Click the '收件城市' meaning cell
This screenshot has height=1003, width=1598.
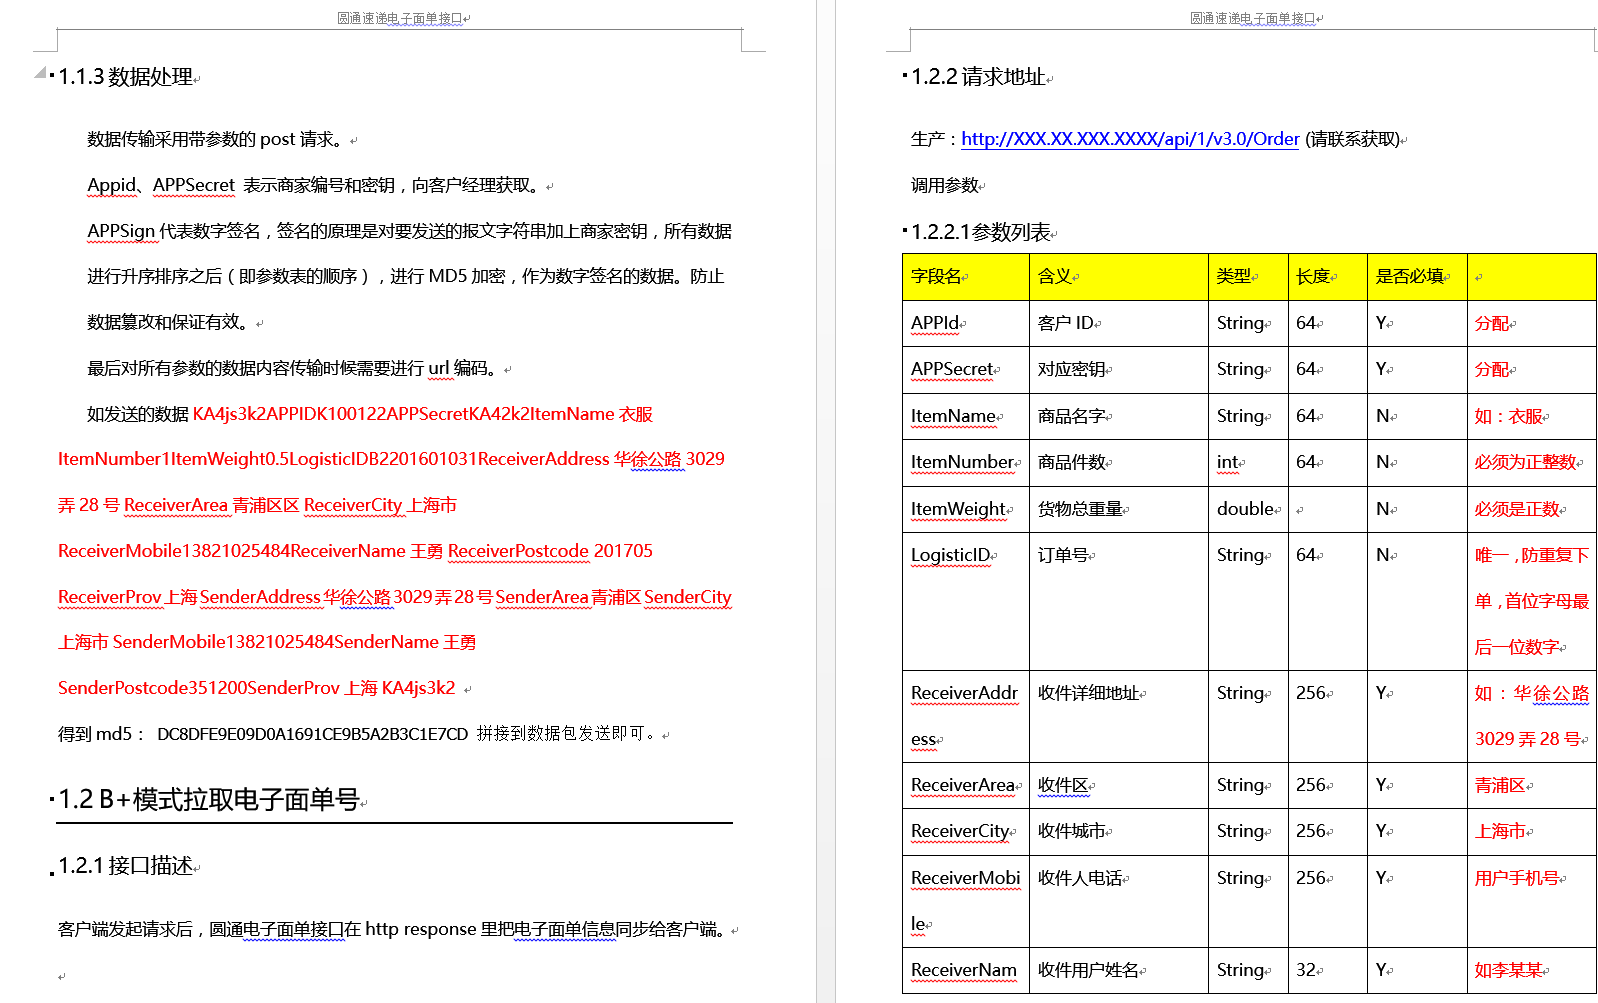click(x=1119, y=831)
